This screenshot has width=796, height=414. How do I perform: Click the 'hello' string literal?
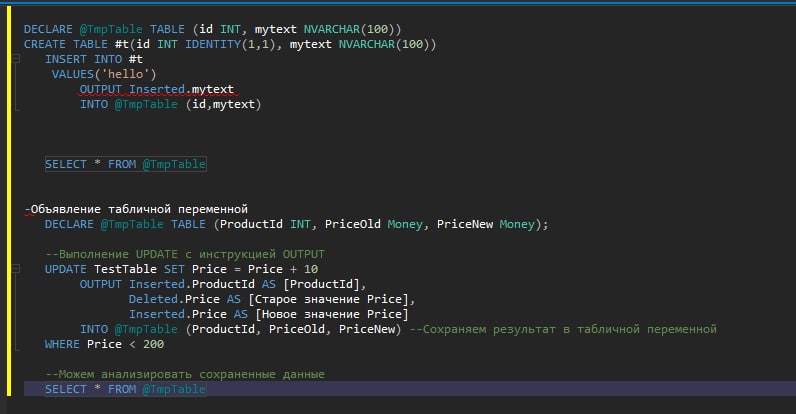point(125,74)
